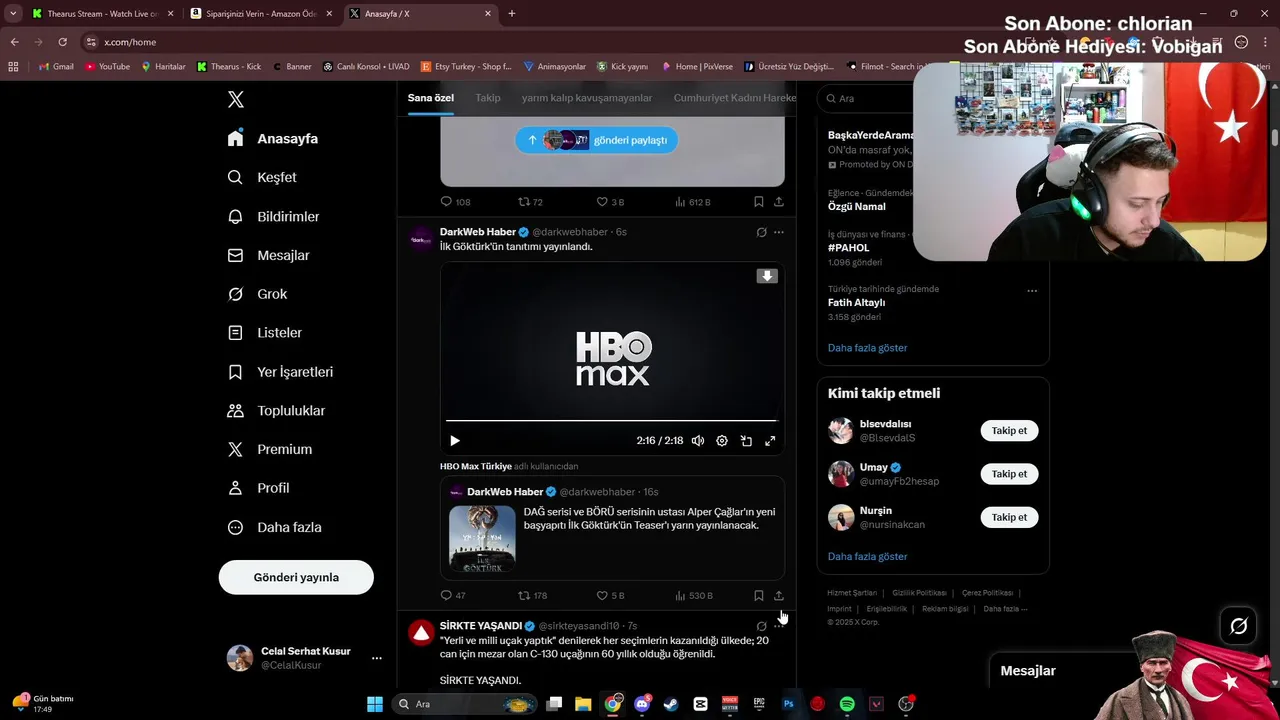Viewport: 1280px width, 720px height.
Task: Reply to the post with 108 comments
Action: click(x=455, y=201)
